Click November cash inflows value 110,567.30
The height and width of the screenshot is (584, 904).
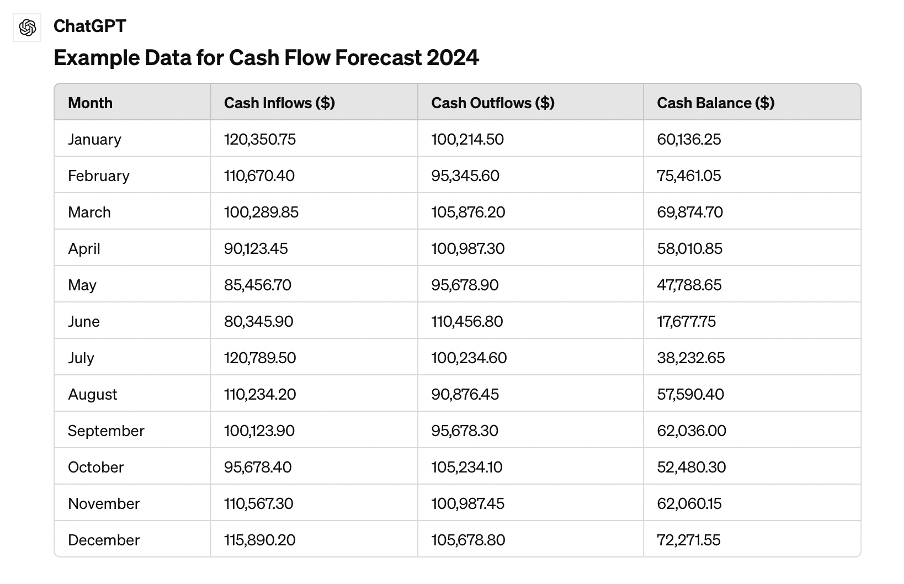tap(259, 504)
